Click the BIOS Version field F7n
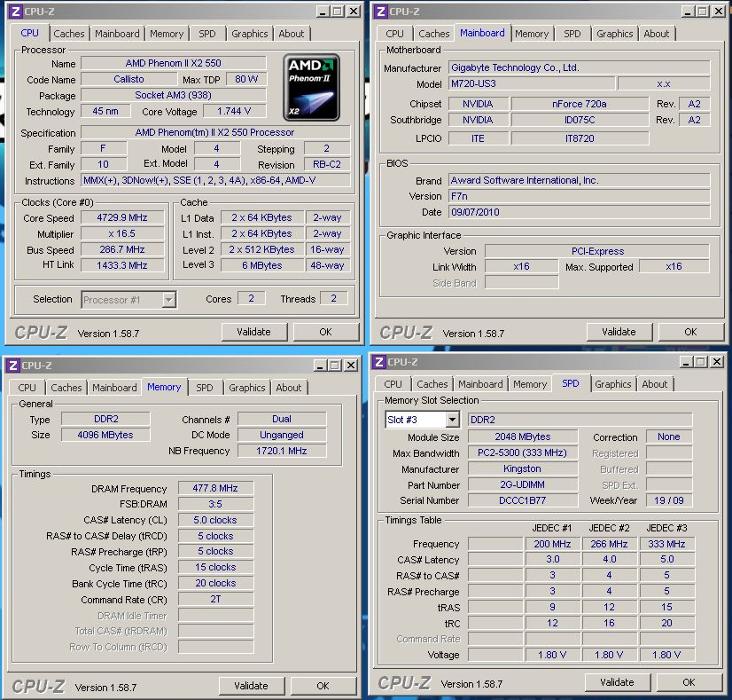This screenshot has height=700, width=732. click(x=579, y=197)
